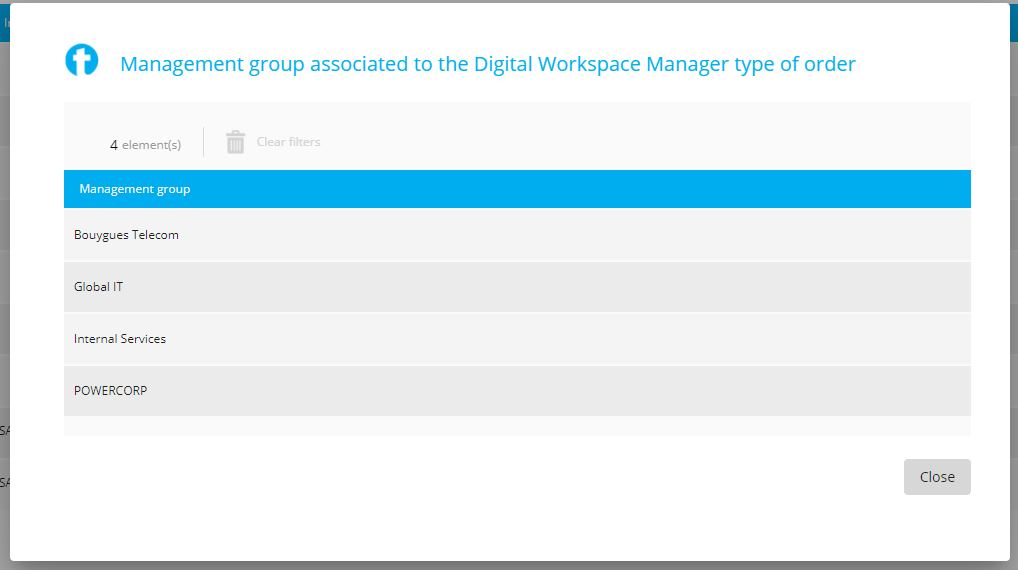Screen dimensions: 1018x570
Task: Select the Global IT management group
Action: (x=99, y=287)
